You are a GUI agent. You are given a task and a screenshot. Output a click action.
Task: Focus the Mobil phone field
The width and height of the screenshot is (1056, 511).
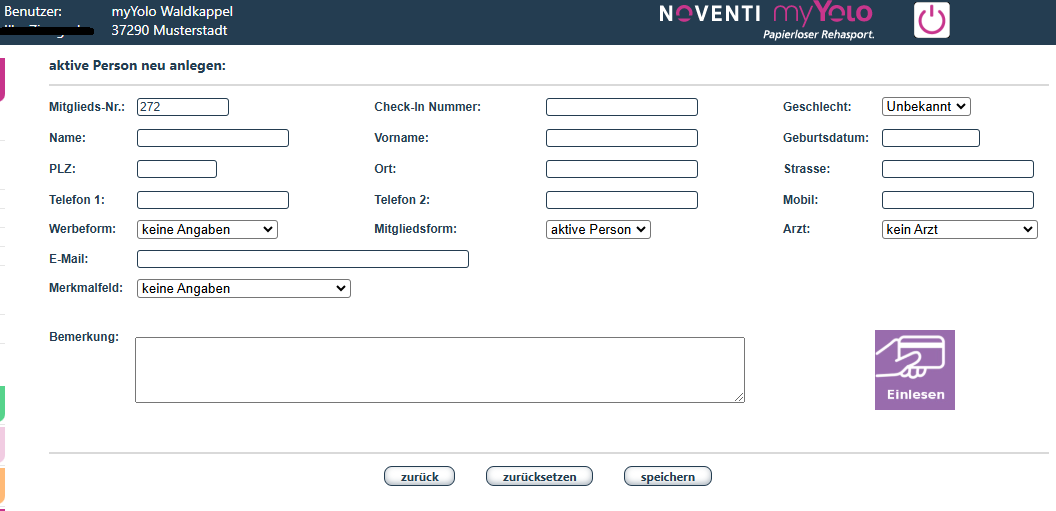[x=957, y=200]
